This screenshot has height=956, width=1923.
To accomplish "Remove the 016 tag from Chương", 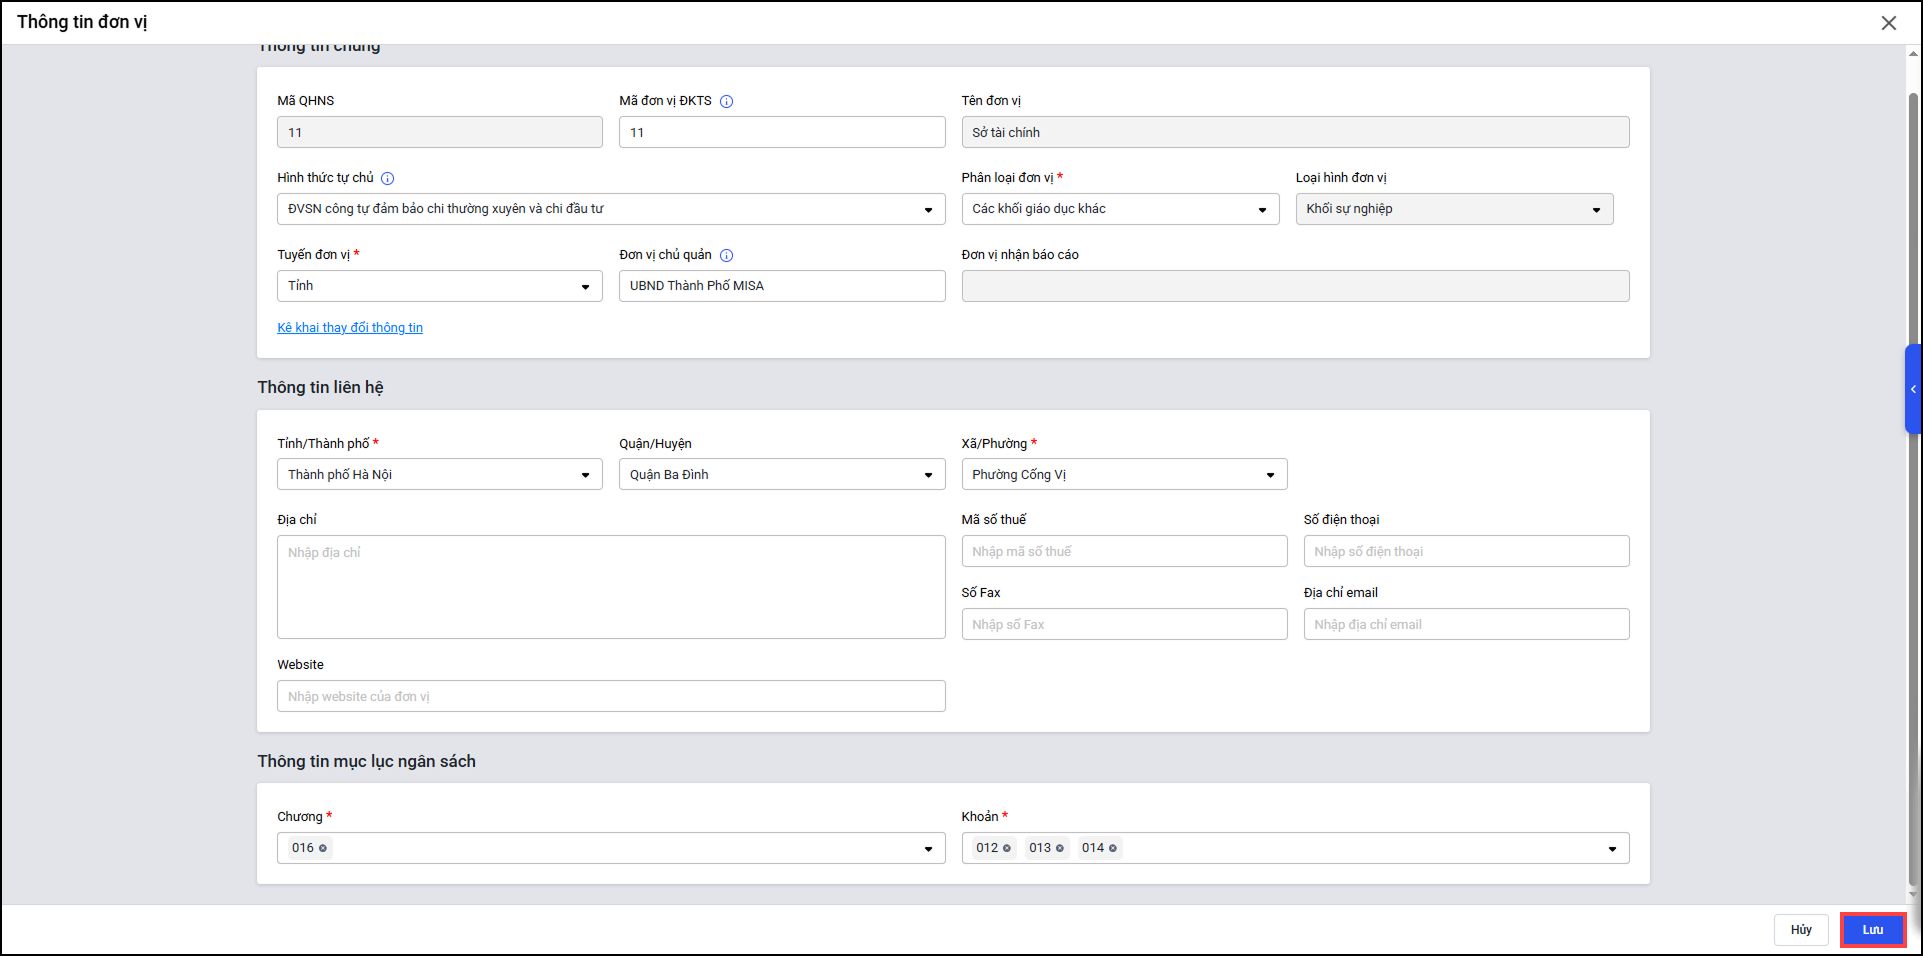I will point(323,848).
